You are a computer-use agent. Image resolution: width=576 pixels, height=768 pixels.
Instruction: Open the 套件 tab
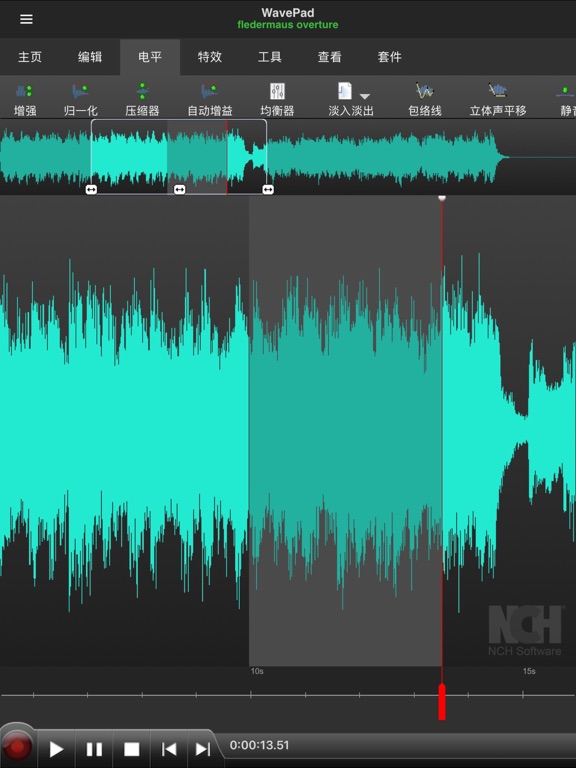(x=389, y=57)
